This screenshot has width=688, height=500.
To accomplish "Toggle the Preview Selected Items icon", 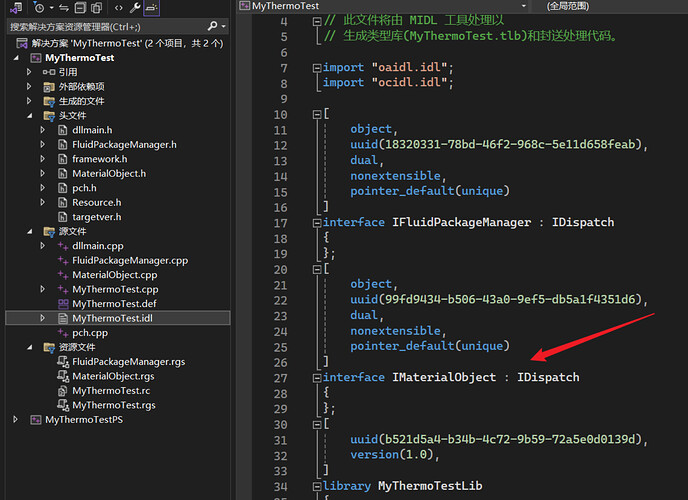I will point(151,7).
